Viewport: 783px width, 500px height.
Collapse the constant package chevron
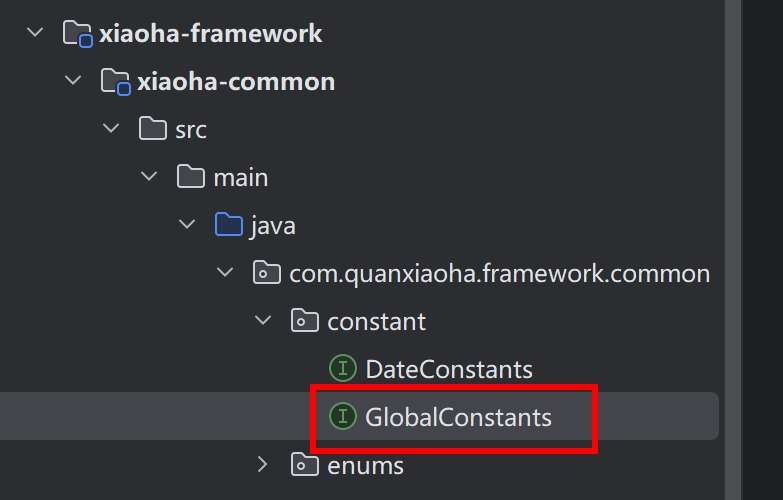pyautogui.click(x=263, y=321)
